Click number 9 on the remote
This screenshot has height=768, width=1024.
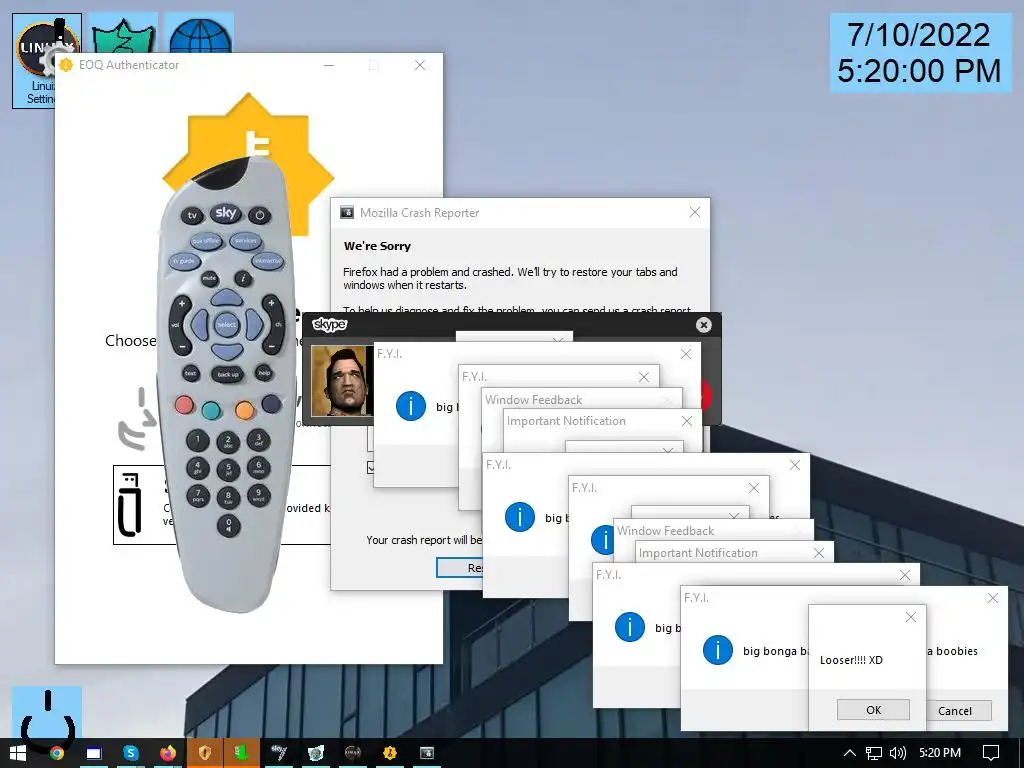259,494
